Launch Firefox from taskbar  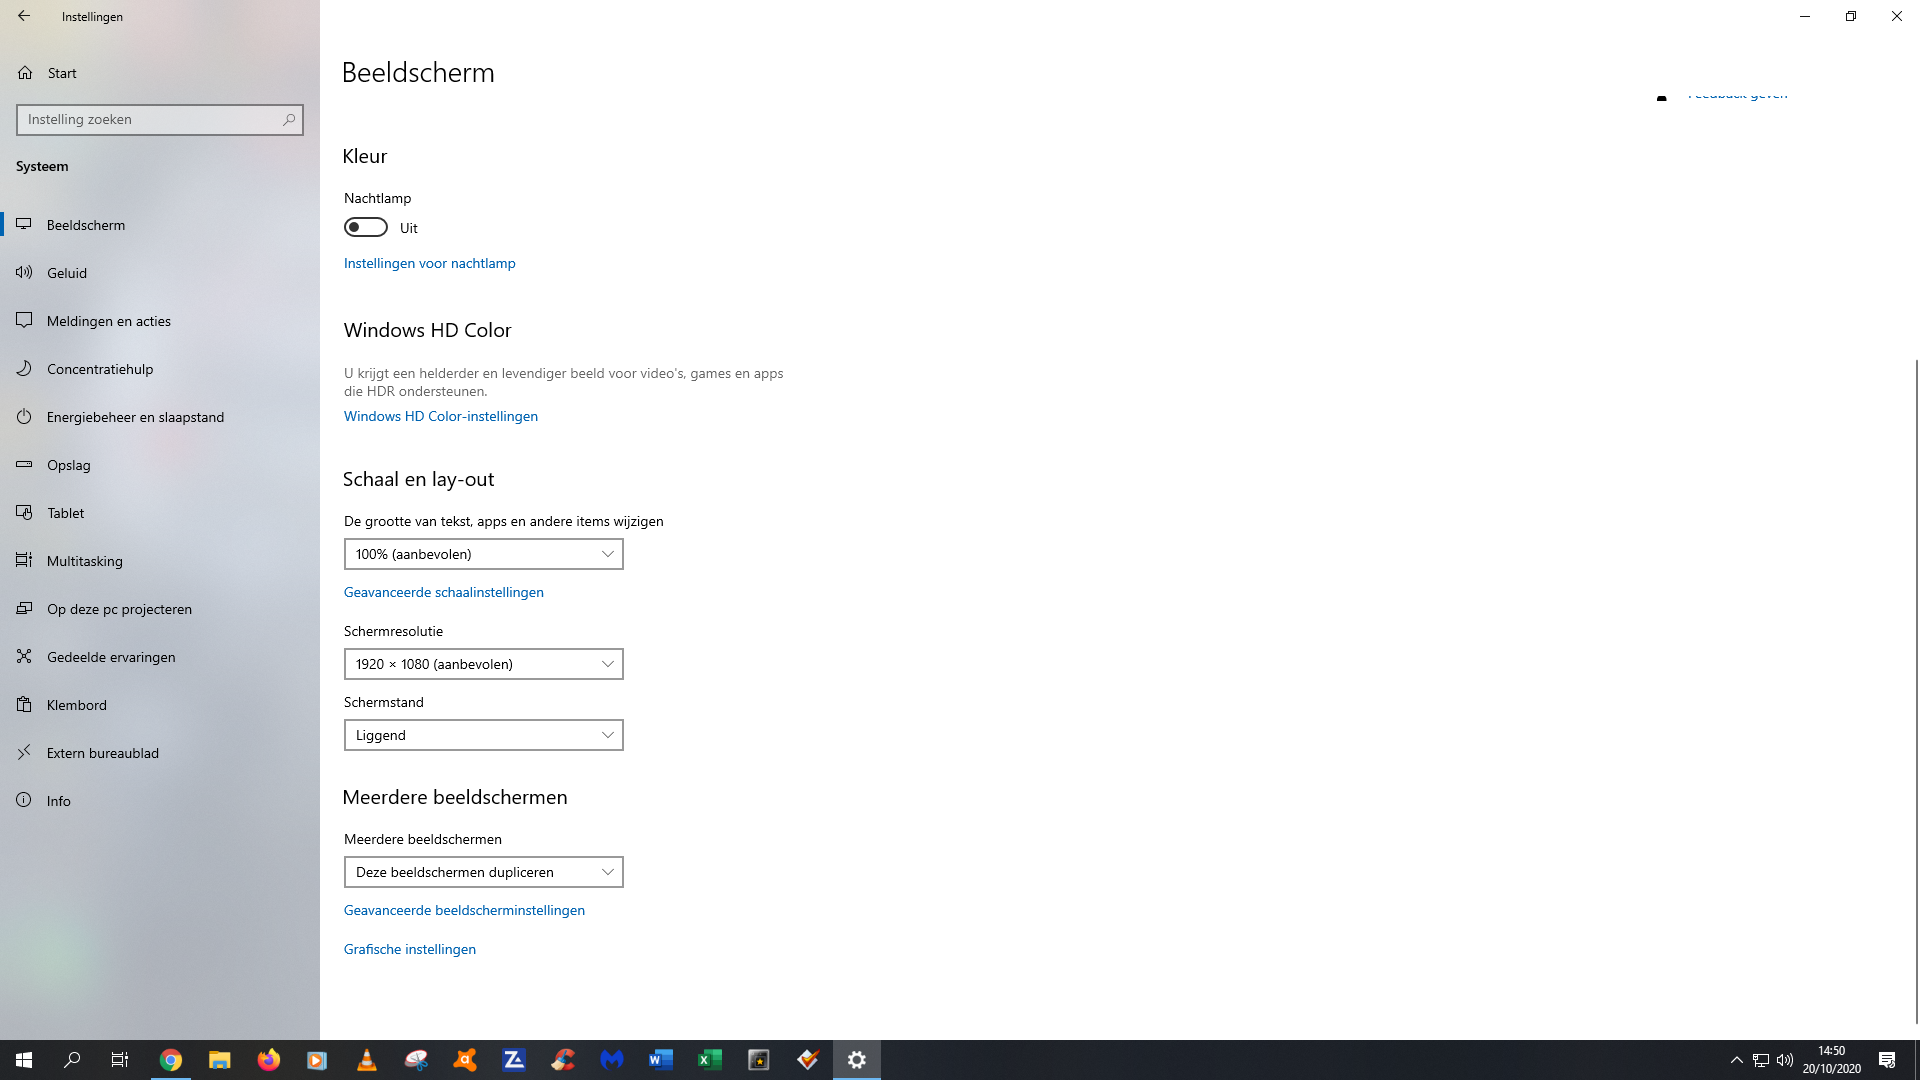[x=269, y=1060]
